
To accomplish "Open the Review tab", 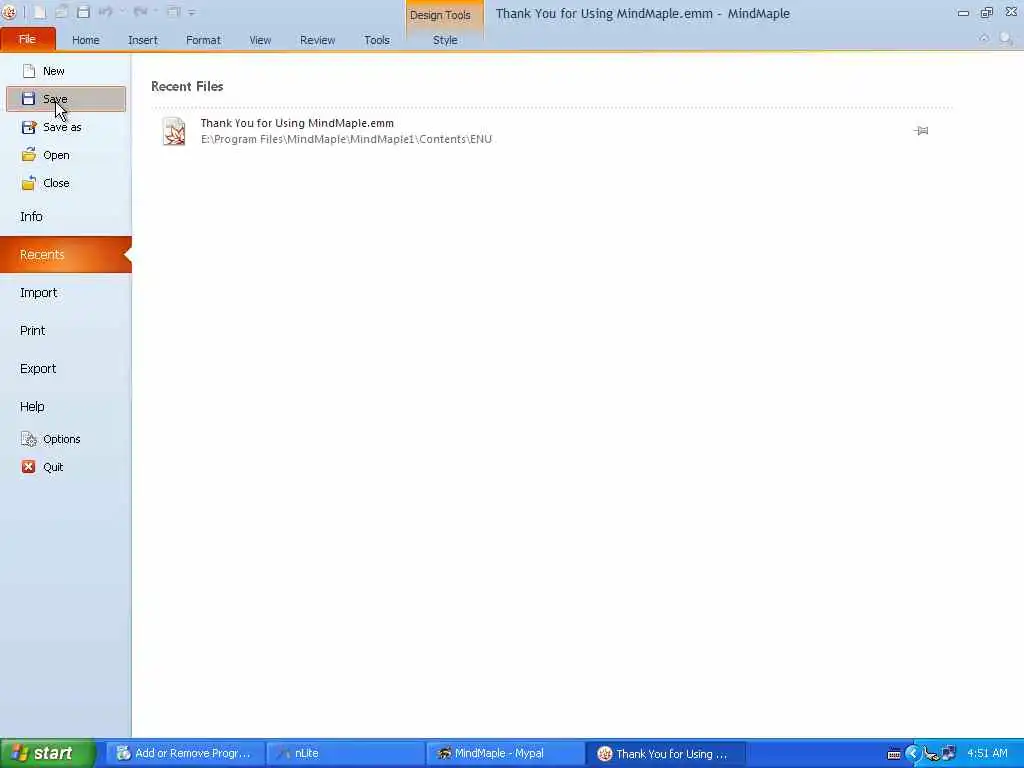I will point(317,40).
